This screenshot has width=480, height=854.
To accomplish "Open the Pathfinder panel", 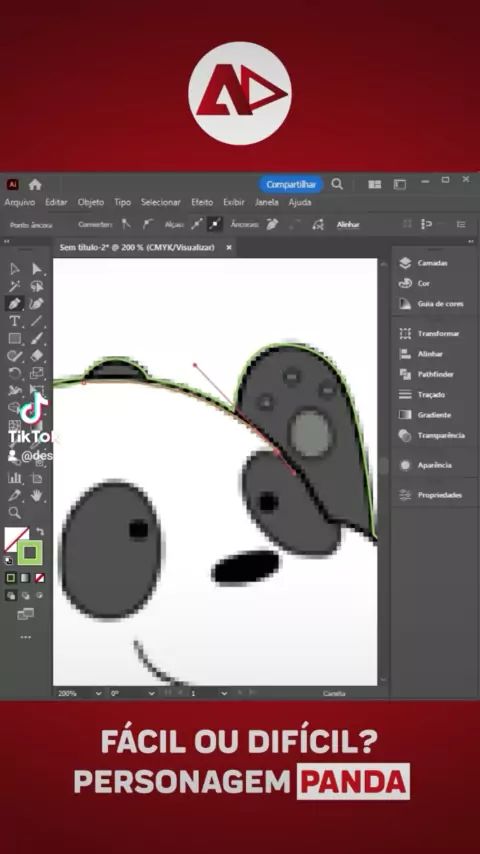I will (x=427, y=374).
